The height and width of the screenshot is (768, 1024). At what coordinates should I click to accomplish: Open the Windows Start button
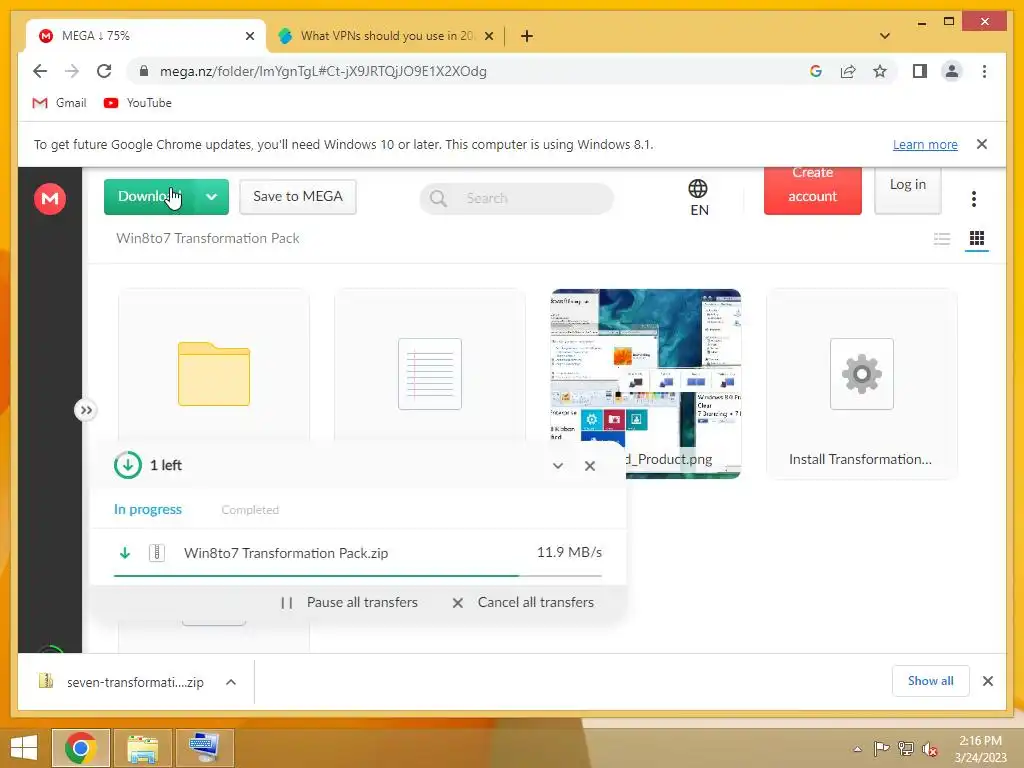(24, 748)
